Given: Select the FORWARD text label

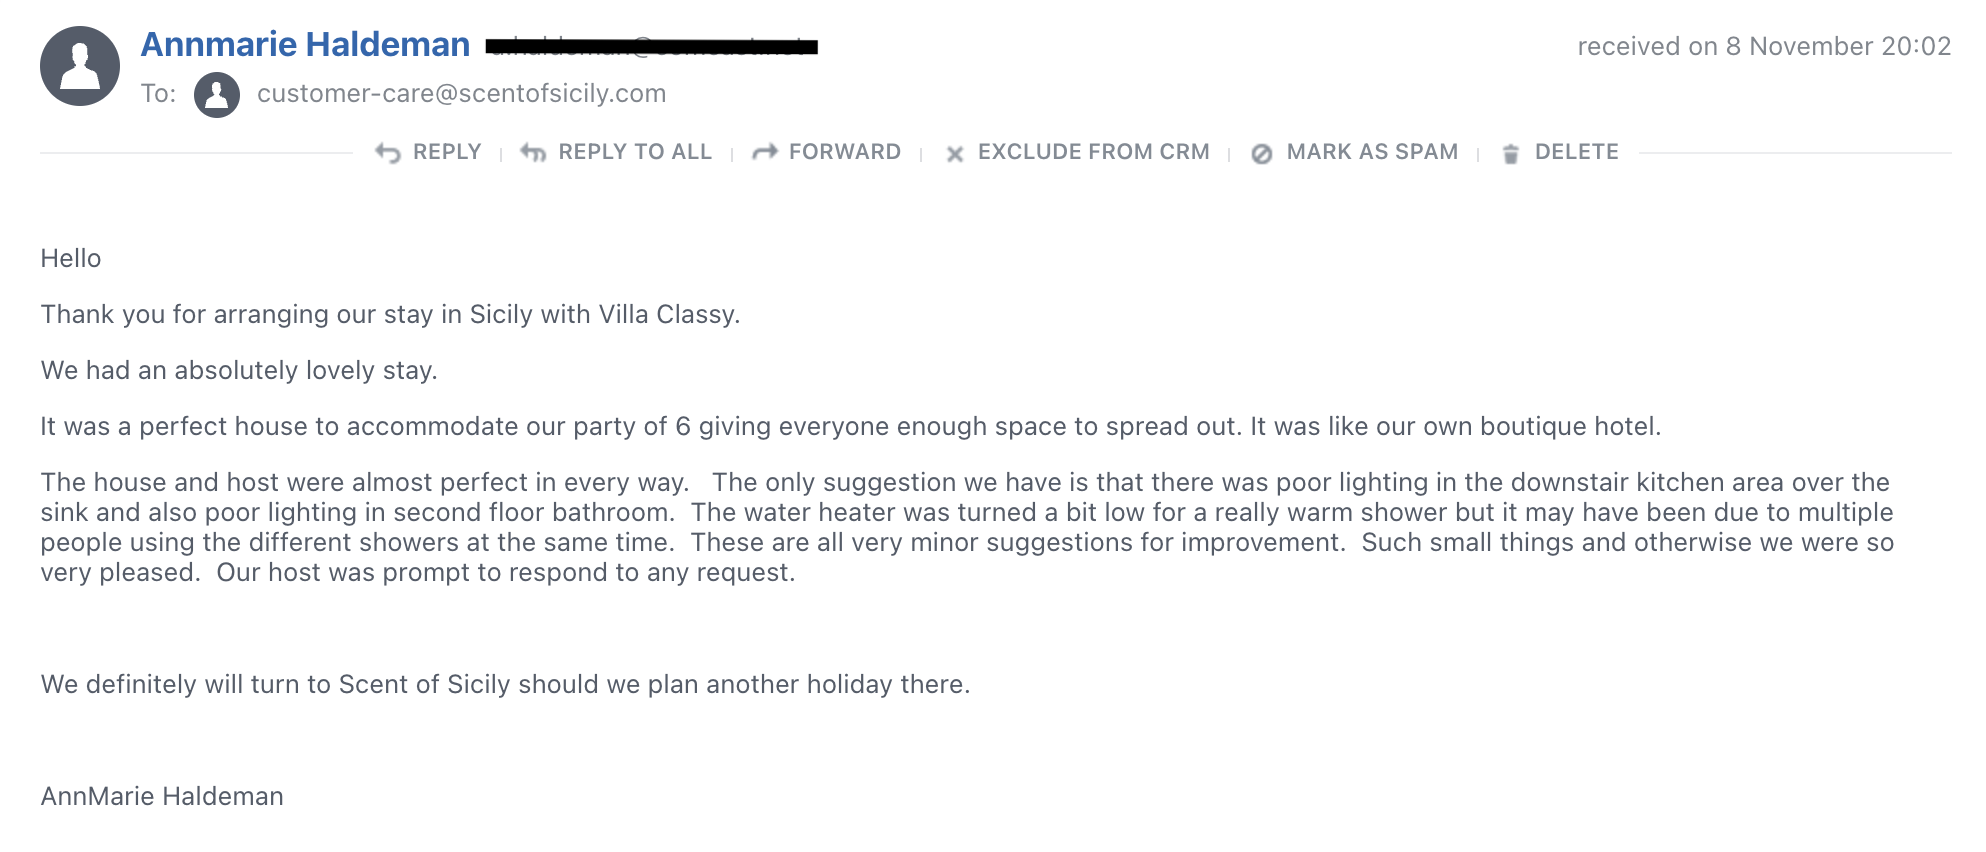Looking at the screenshot, I should (x=845, y=152).
